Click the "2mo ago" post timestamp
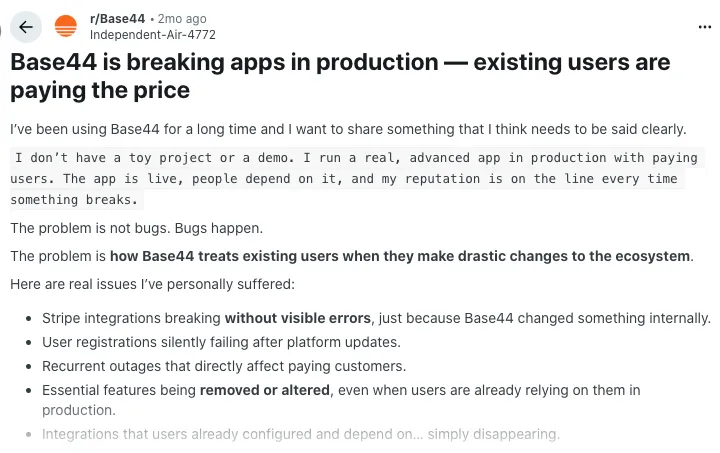This screenshot has width=720, height=453. [182, 19]
